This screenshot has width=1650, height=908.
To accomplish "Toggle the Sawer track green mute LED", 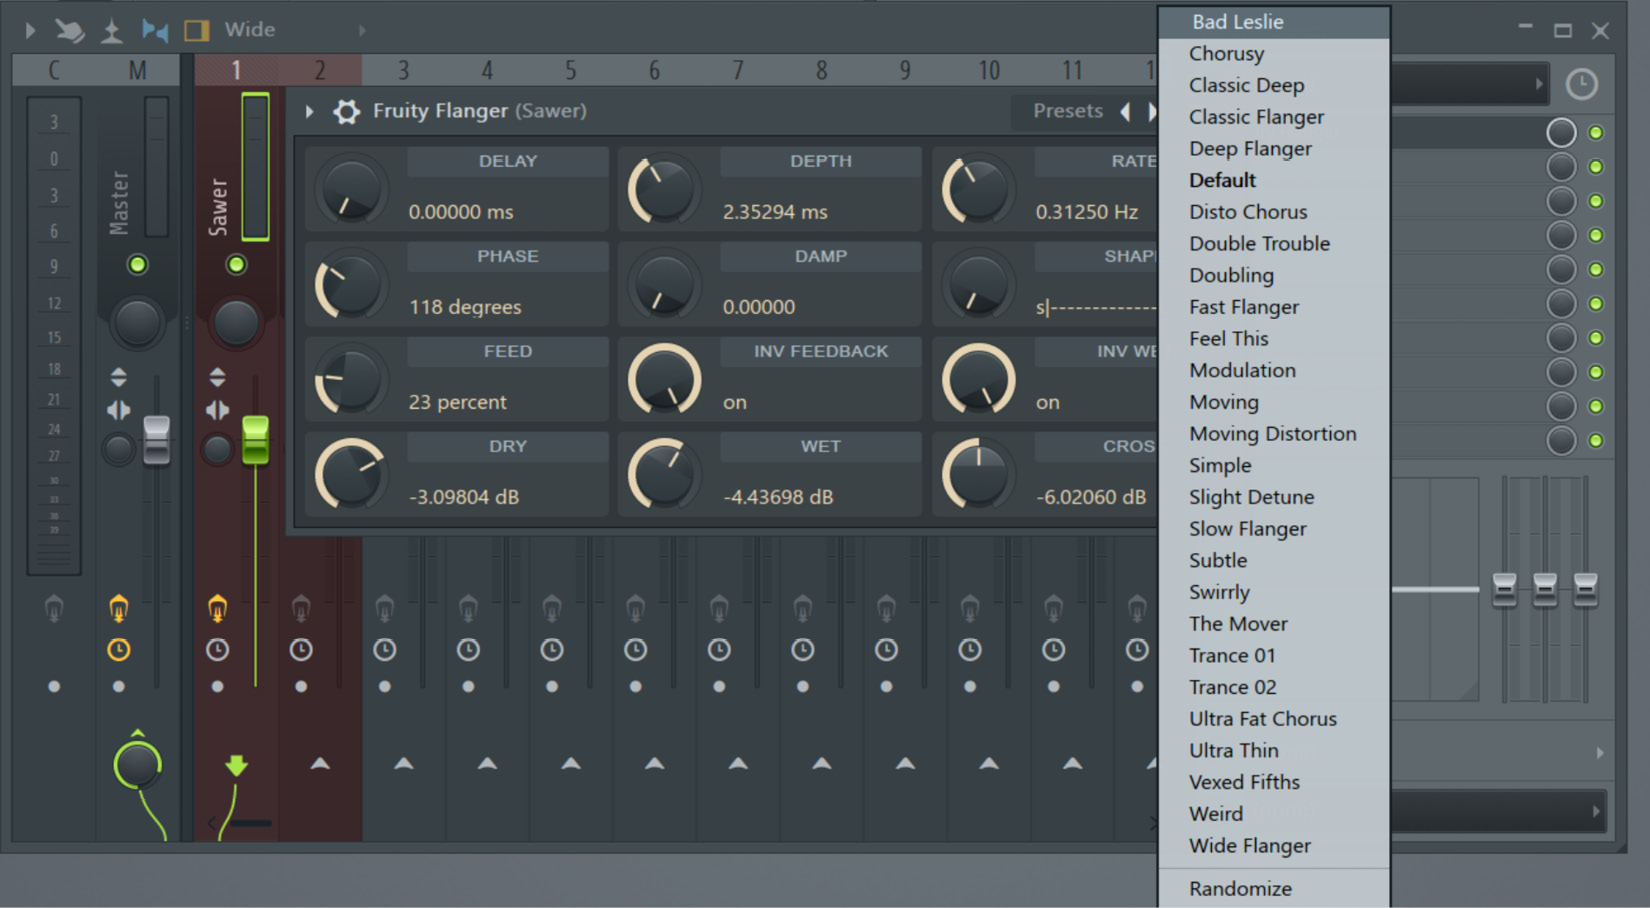I will [x=236, y=264].
